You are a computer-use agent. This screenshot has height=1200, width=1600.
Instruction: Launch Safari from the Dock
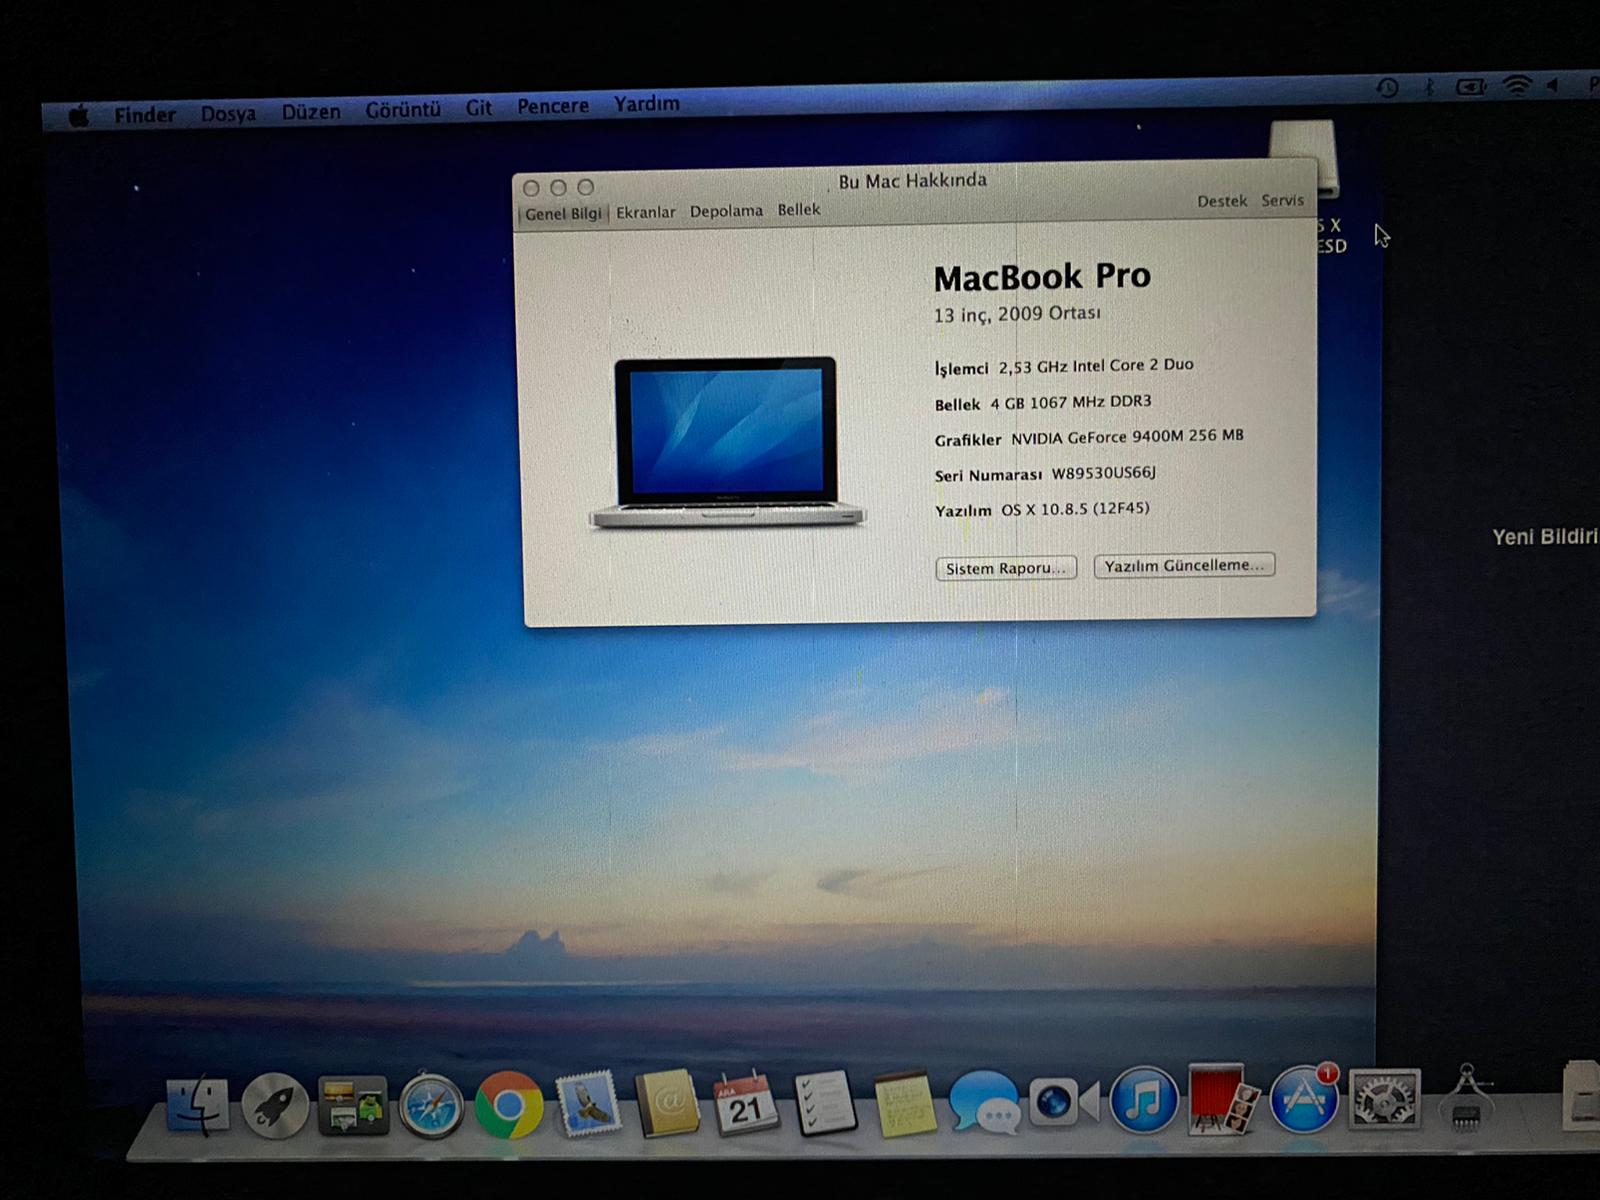coord(431,1107)
